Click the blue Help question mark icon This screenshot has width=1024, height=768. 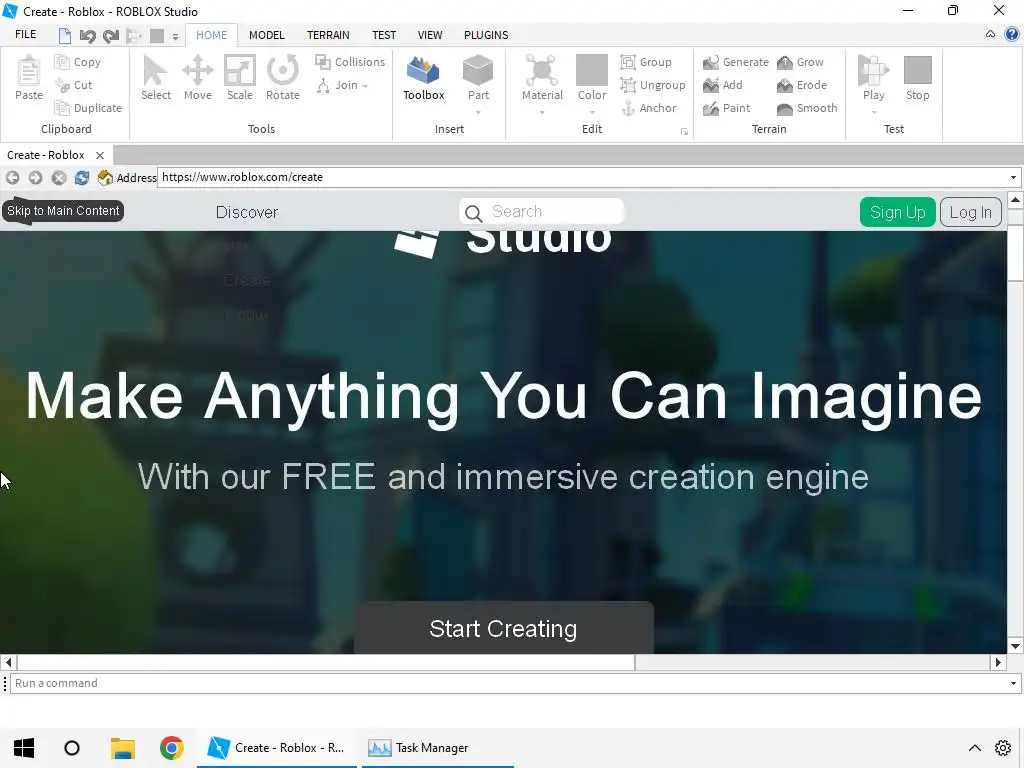(1012, 34)
